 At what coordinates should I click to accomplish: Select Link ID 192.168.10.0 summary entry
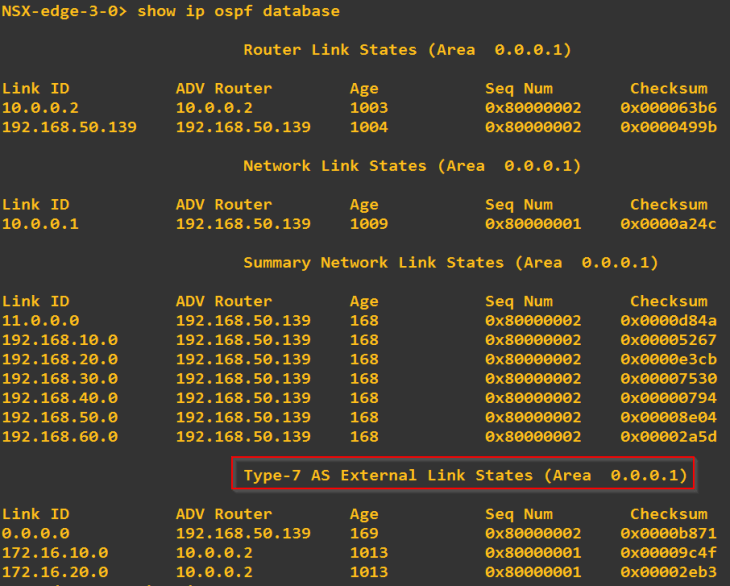[59, 340]
